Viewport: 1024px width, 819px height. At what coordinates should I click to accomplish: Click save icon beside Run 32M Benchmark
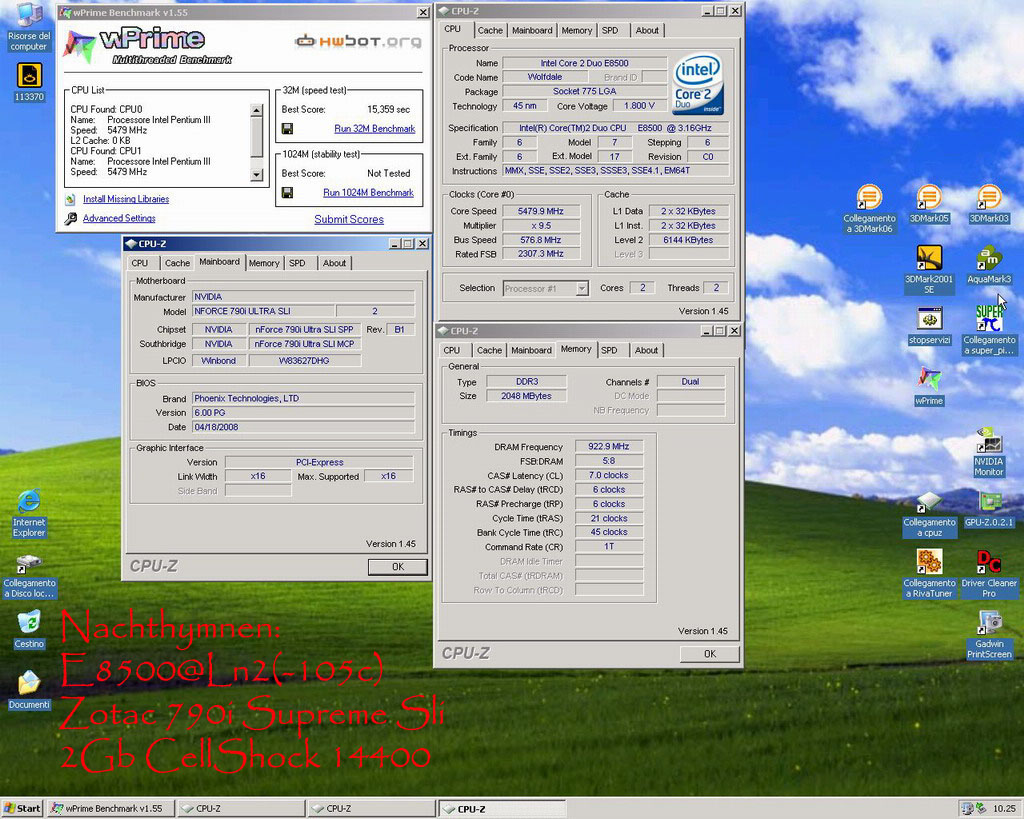pos(287,129)
